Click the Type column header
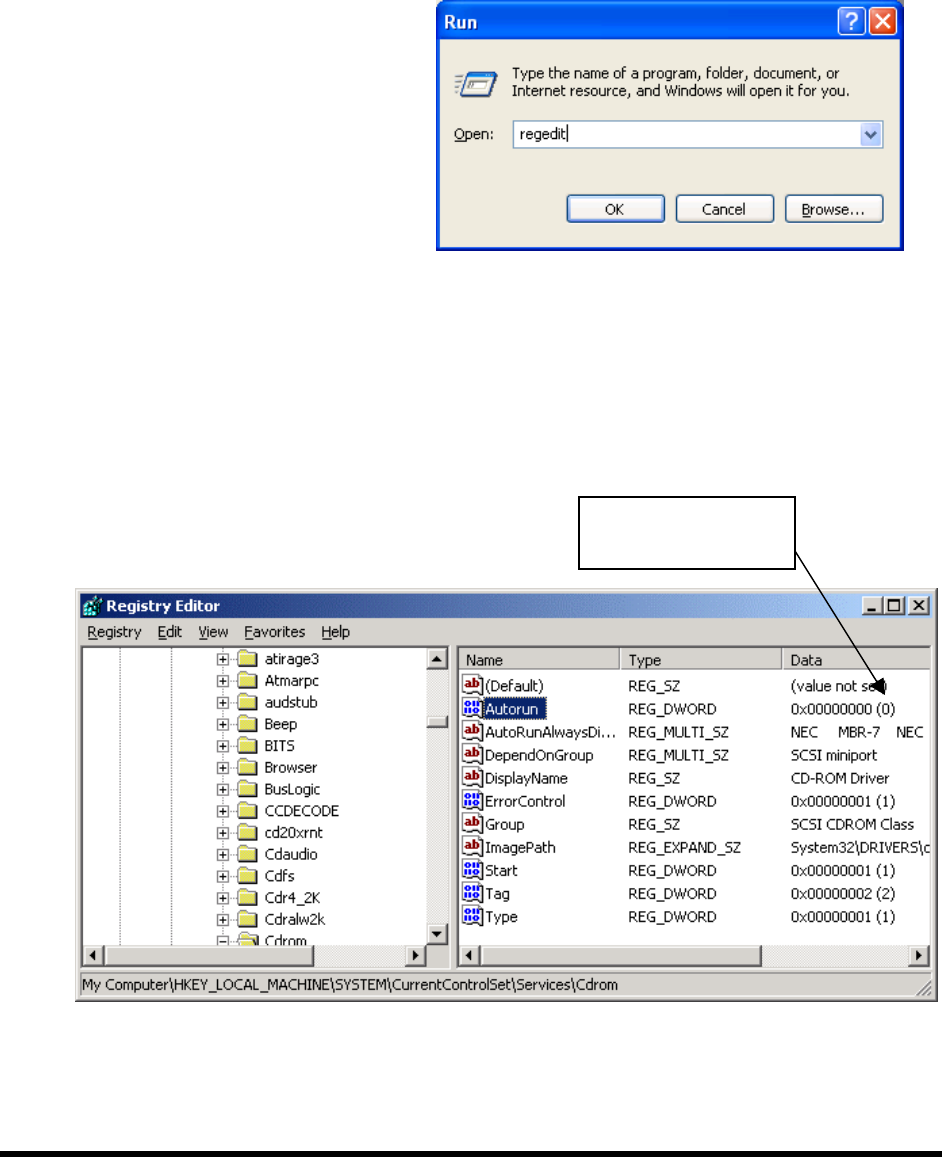The image size is (942, 1157). point(700,660)
